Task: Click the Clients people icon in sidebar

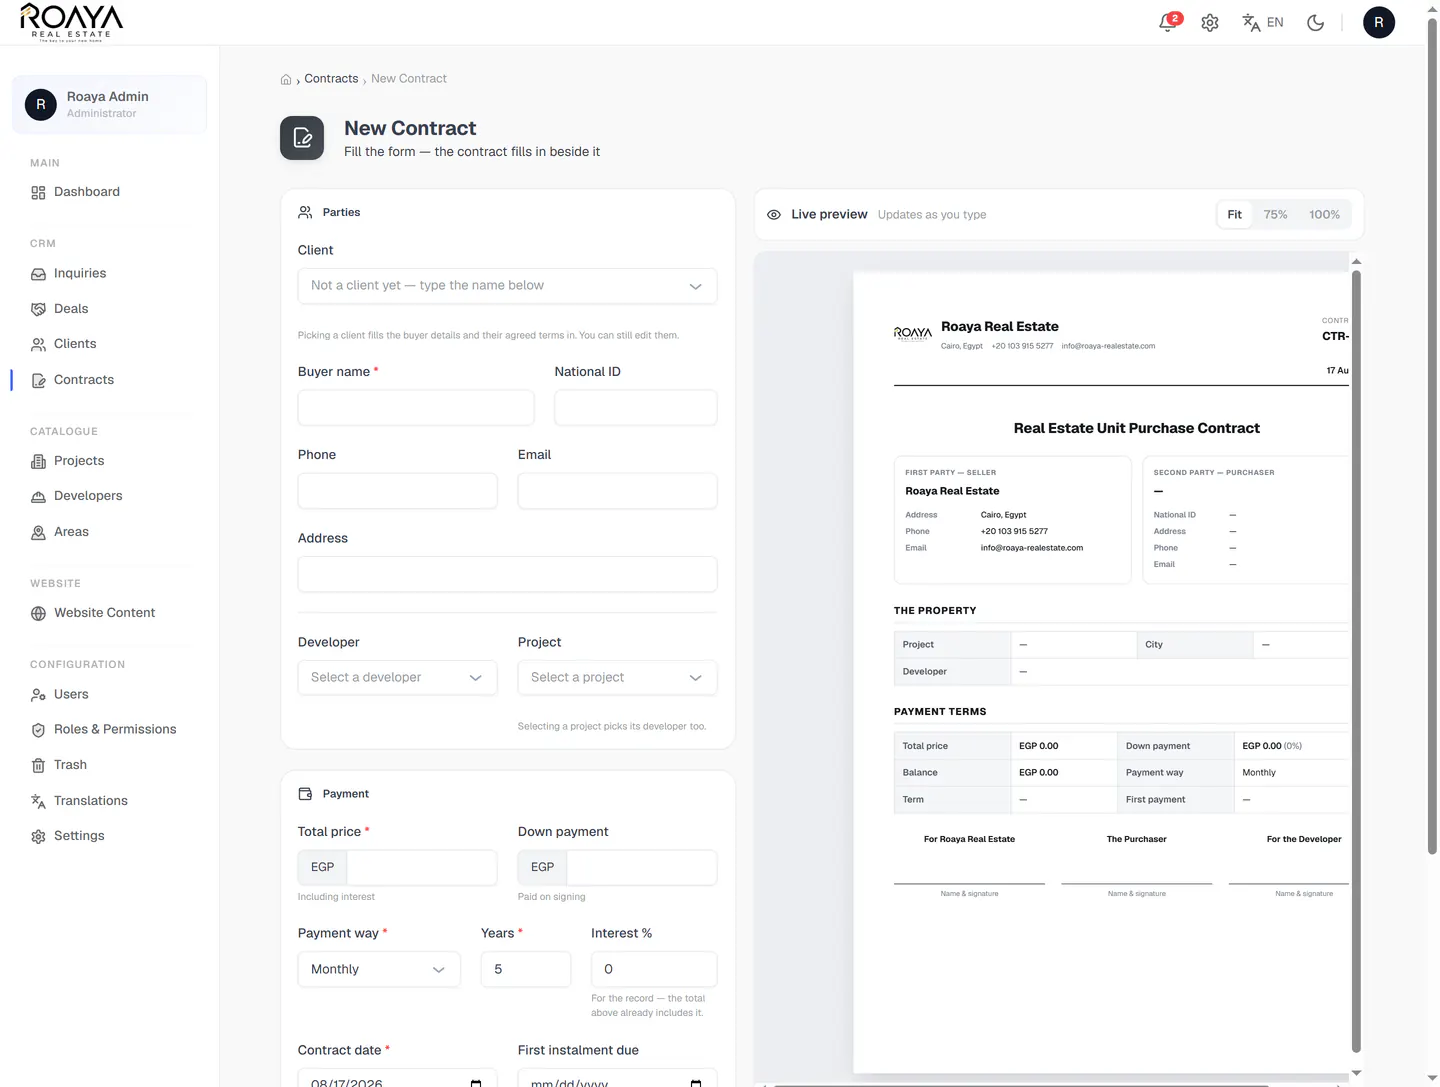Action: 38,344
